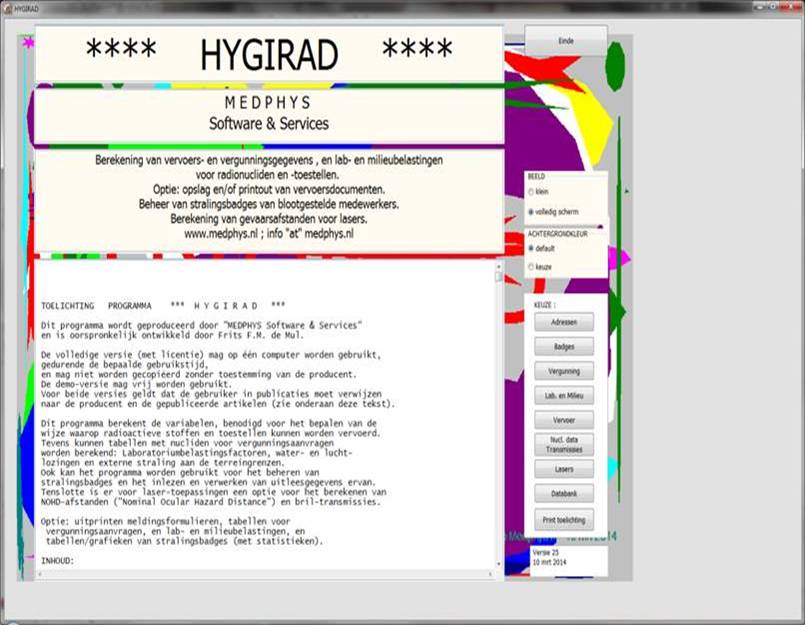Open the Adressen module
Viewport: 805px width, 625px height.
click(564, 322)
